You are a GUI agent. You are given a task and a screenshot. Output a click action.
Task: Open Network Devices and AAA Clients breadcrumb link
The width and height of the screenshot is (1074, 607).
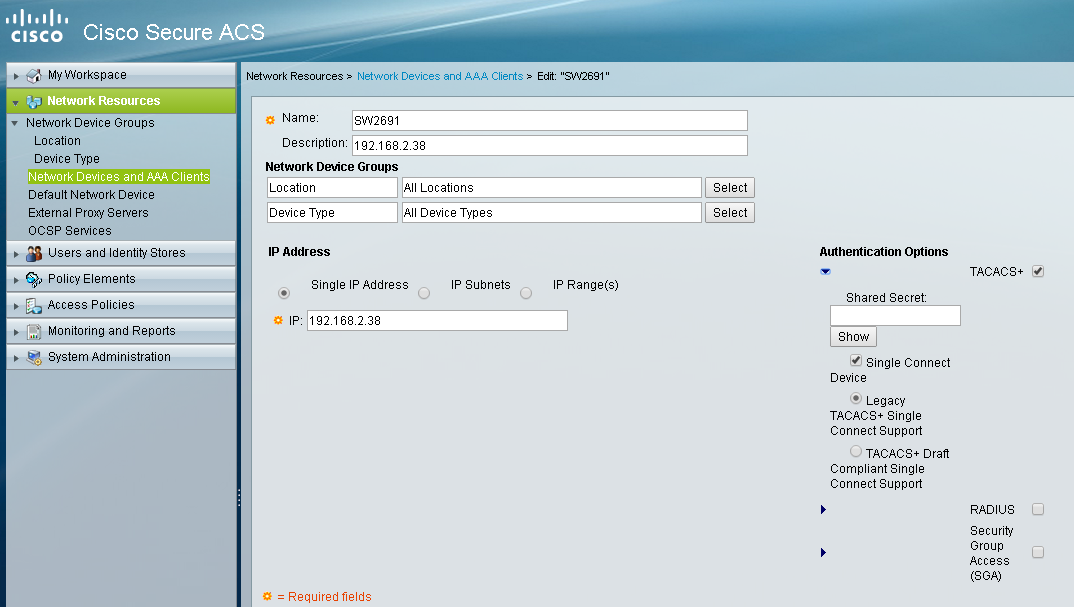click(x=440, y=76)
